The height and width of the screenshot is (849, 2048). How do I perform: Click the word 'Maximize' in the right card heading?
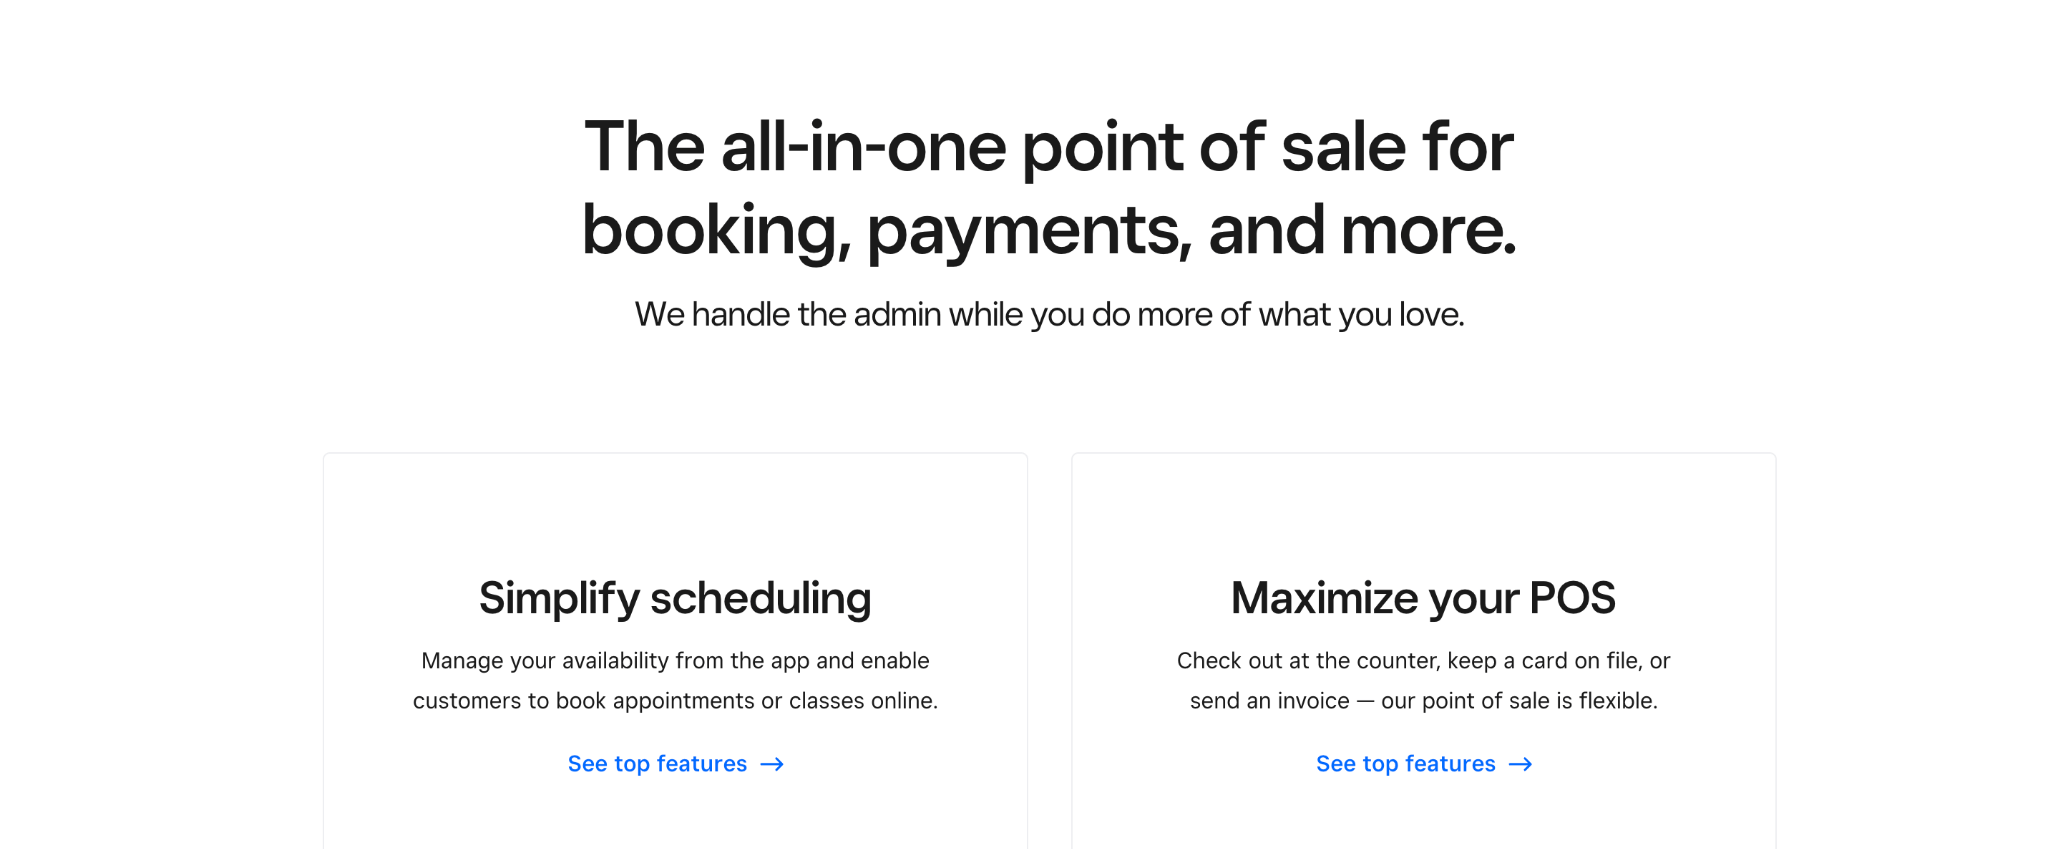[1325, 598]
